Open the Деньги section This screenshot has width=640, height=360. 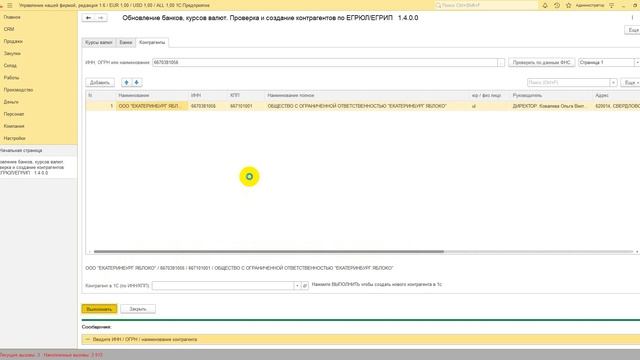click(x=11, y=102)
